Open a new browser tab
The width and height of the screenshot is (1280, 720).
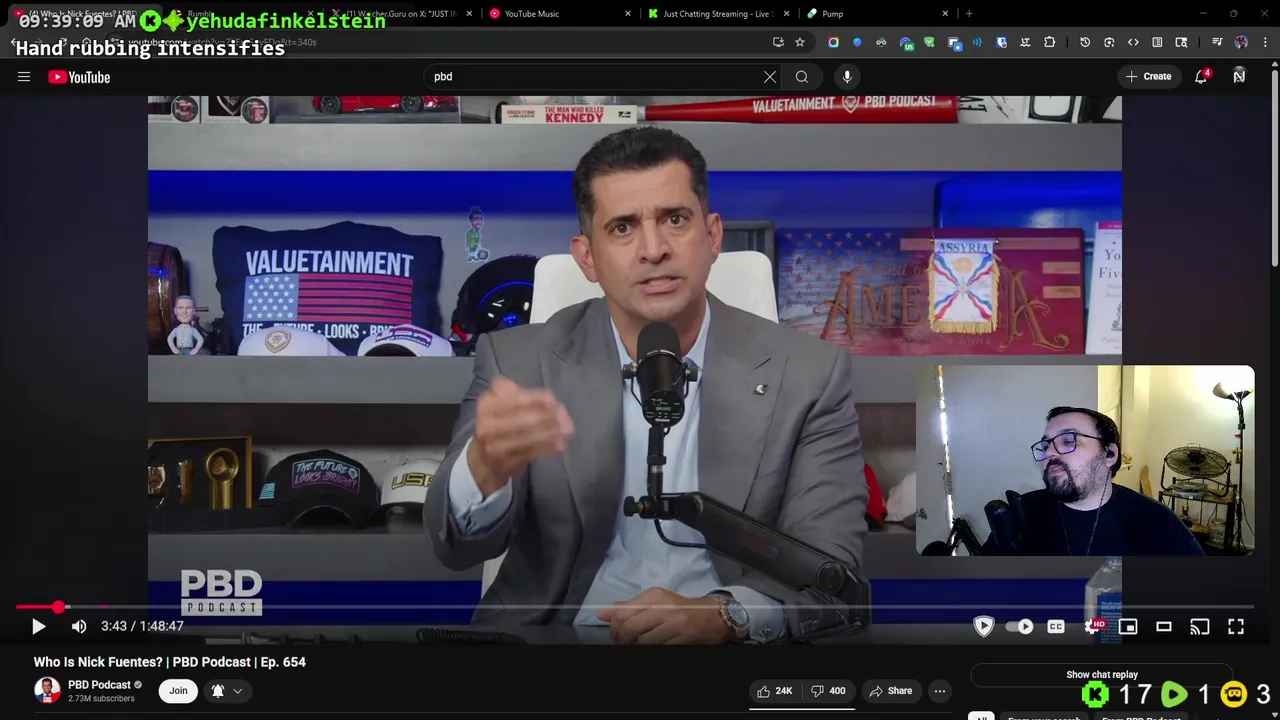coord(969,14)
